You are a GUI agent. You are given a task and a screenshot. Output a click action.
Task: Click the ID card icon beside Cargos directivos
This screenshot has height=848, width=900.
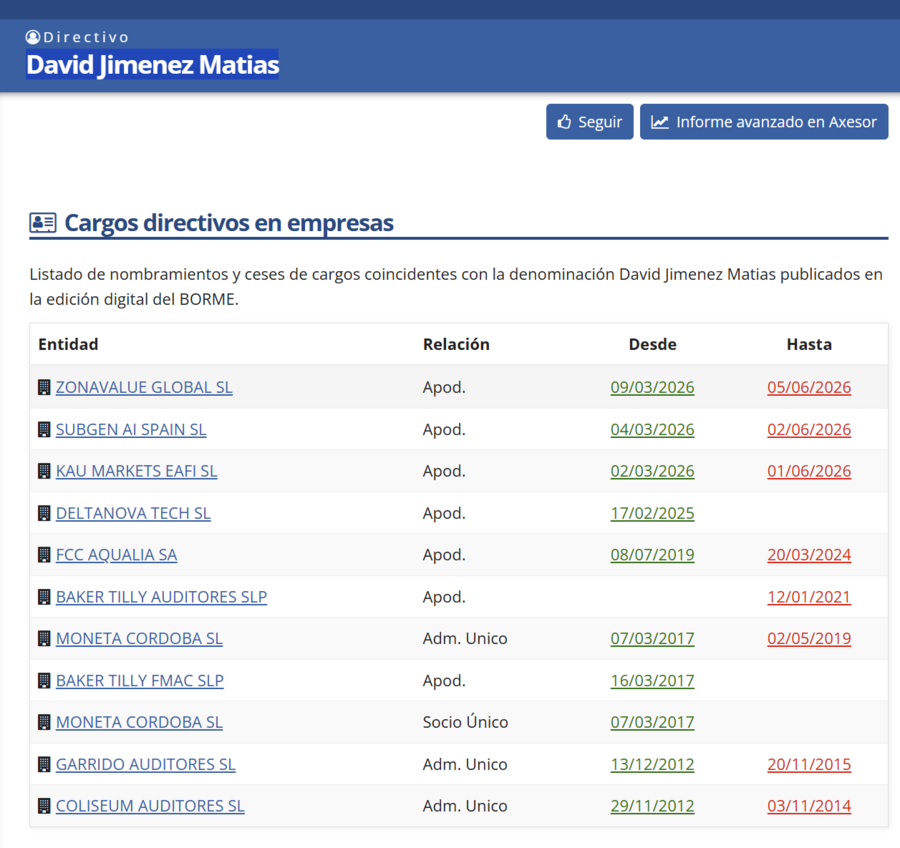click(43, 223)
